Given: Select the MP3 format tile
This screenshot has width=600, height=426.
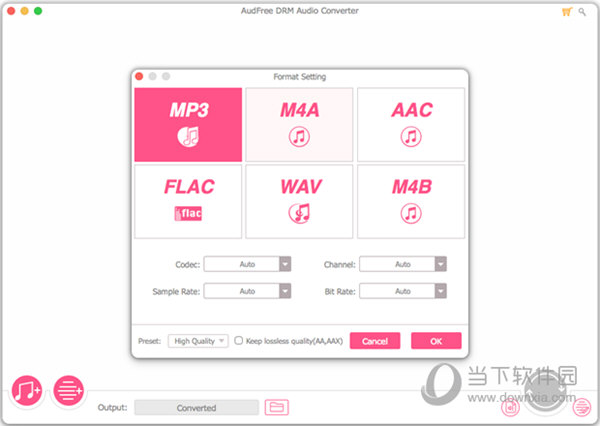Looking at the screenshot, I should 188,124.
